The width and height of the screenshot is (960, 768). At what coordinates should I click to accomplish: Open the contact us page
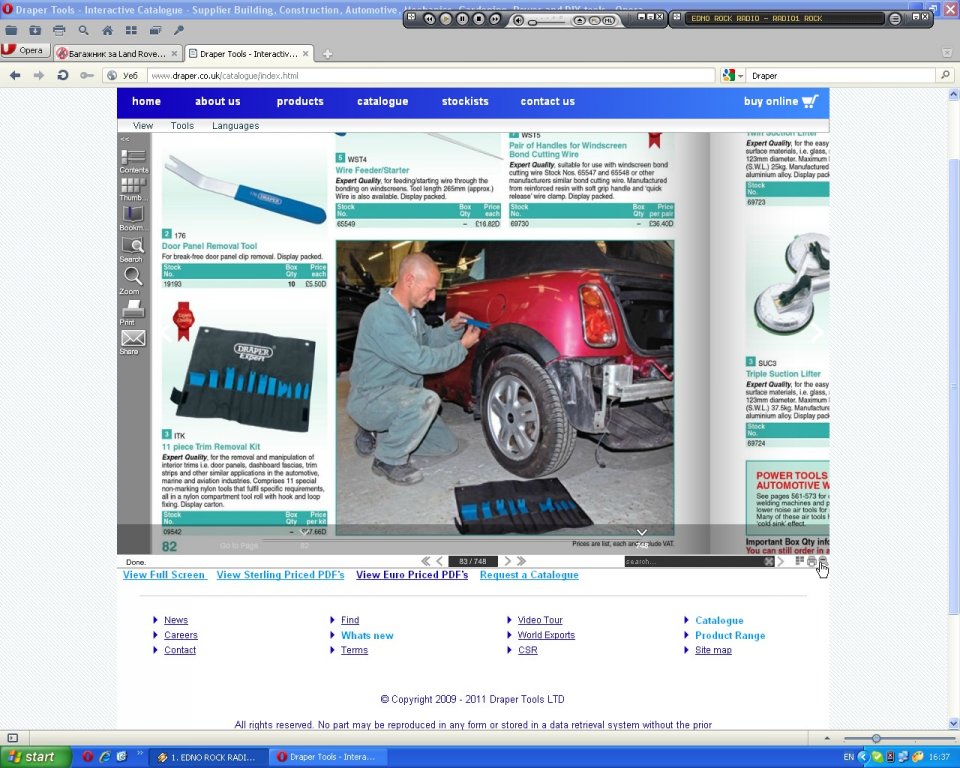[x=548, y=102]
